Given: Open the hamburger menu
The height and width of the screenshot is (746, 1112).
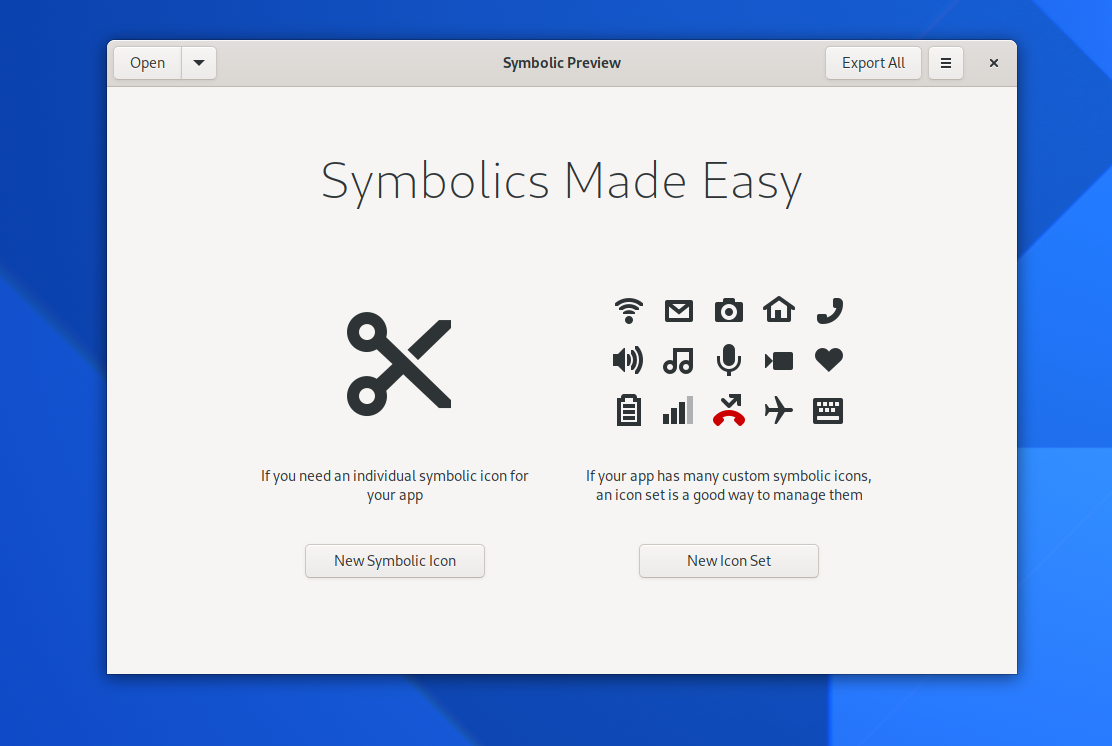Looking at the screenshot, I should tap(945, 62).
